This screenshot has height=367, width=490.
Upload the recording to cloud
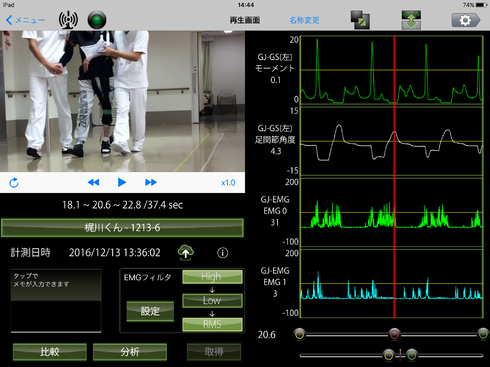tap(186, 252)
